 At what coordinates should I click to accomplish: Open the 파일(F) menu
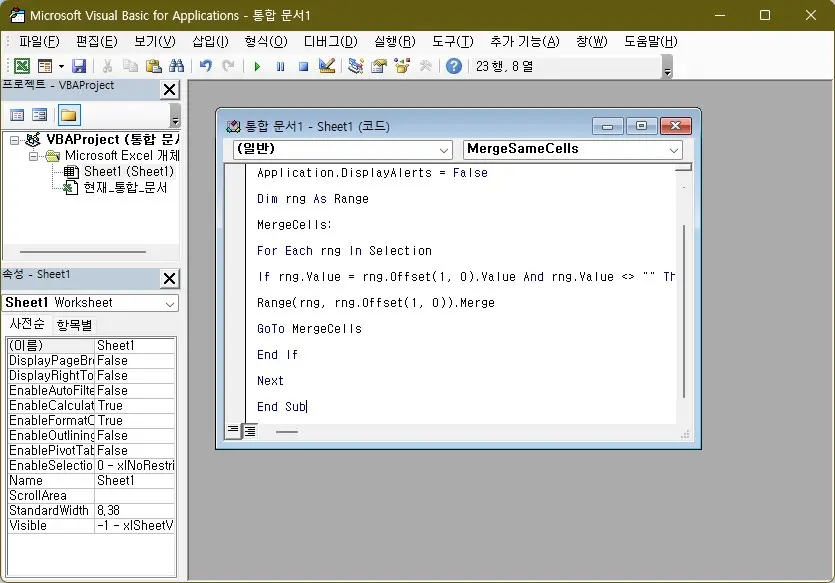pos(39,42)
